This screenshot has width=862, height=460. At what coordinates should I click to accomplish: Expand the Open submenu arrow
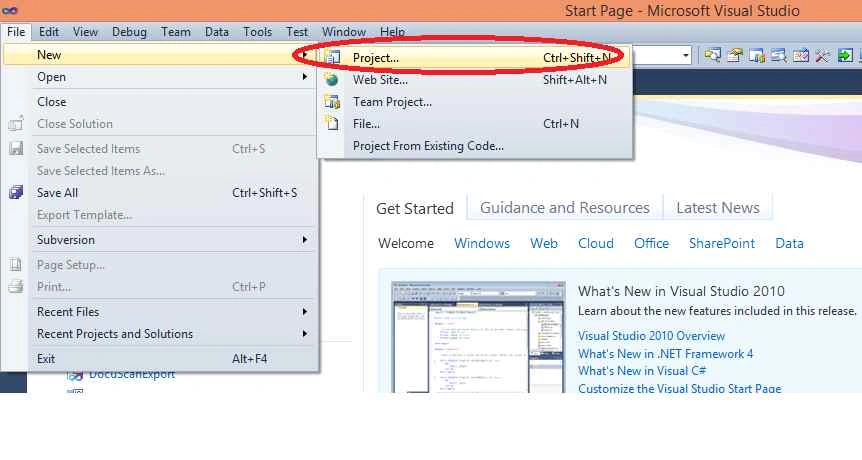pos(305,77)
